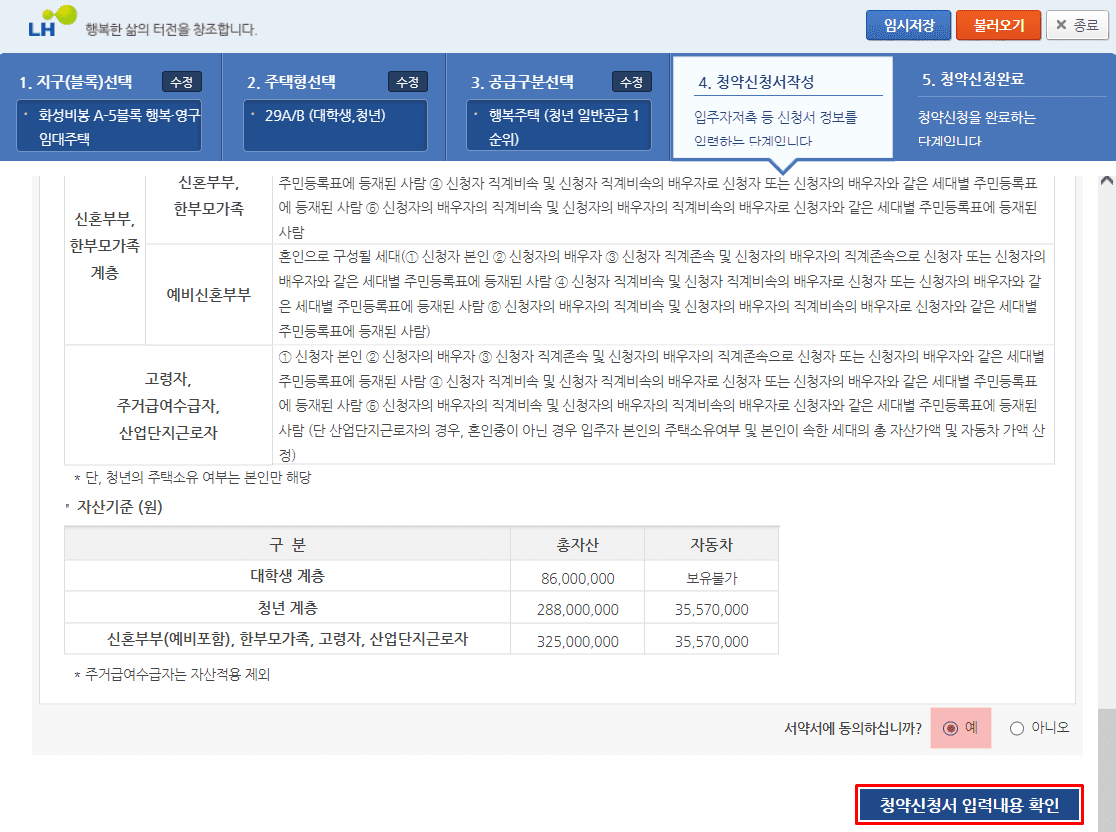Click the 화성비봉 A-5블록 selection box

[110, 126]
